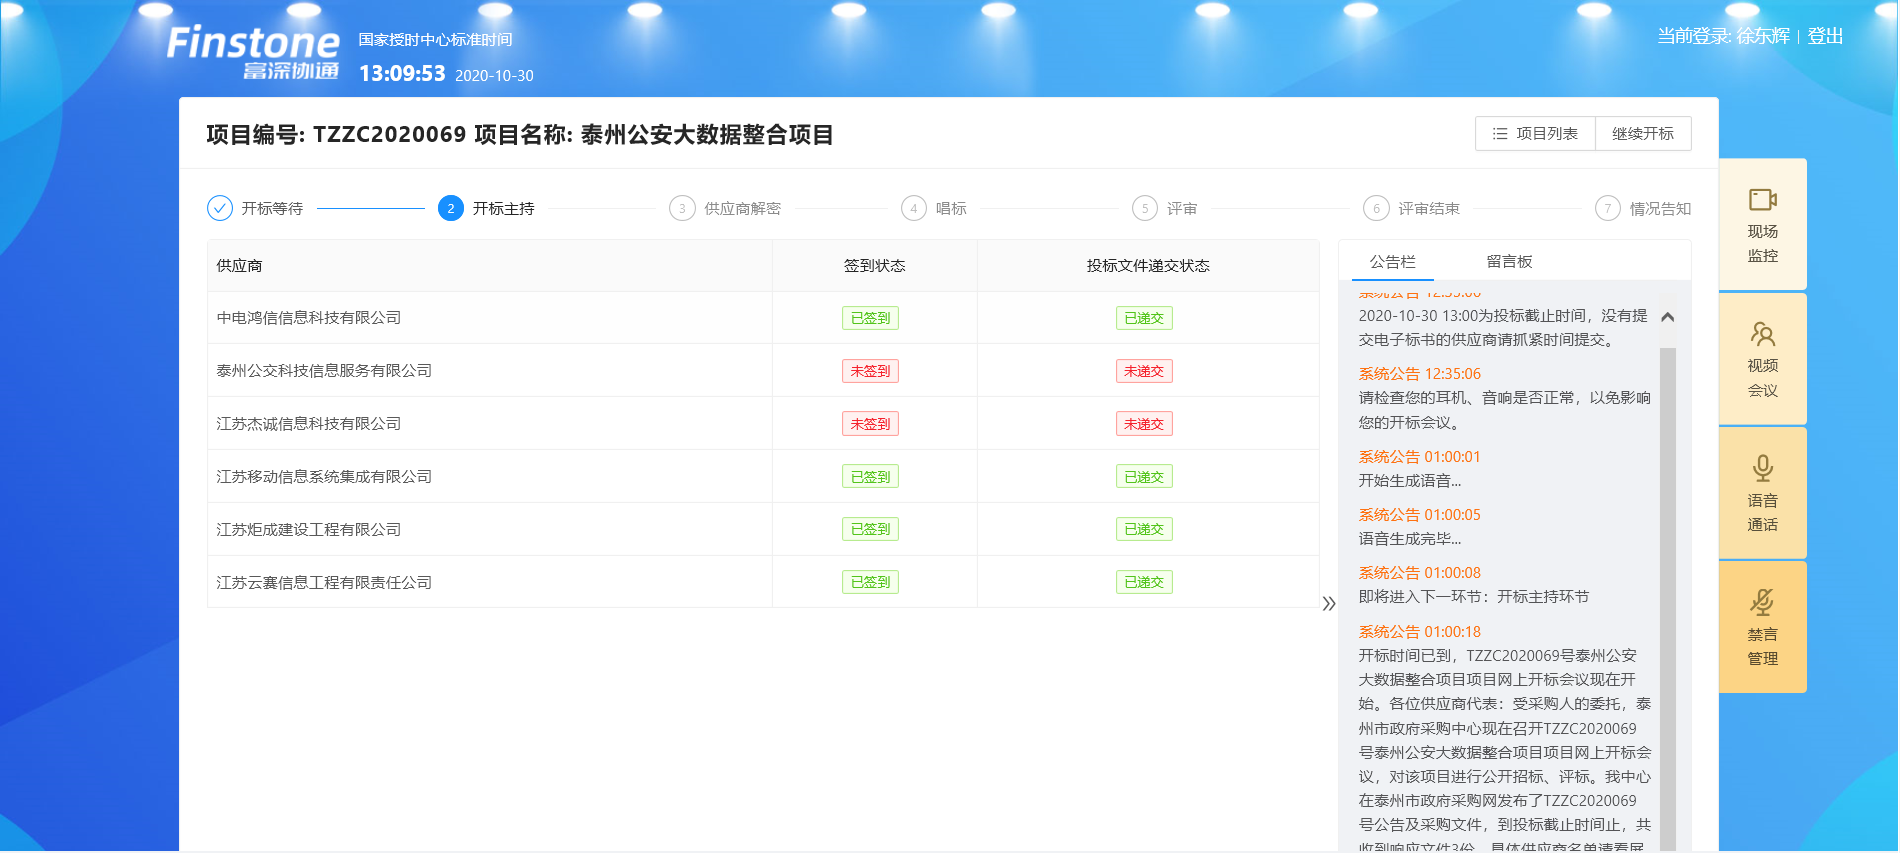Image resolution: width=1900 pixels, height=853 pixels.
Task: Click the current user 徐东辉 label
Action: (x=1762, y=36)
